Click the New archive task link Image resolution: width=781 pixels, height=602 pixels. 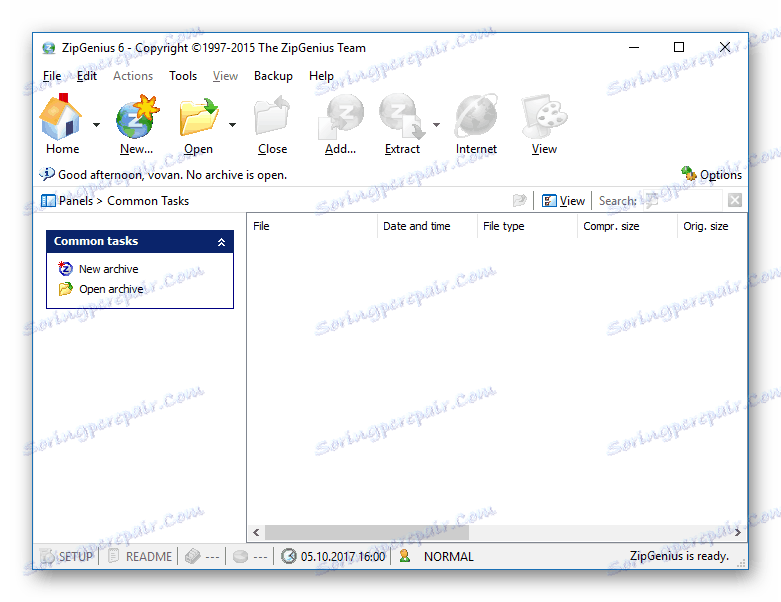click(109, 269)
